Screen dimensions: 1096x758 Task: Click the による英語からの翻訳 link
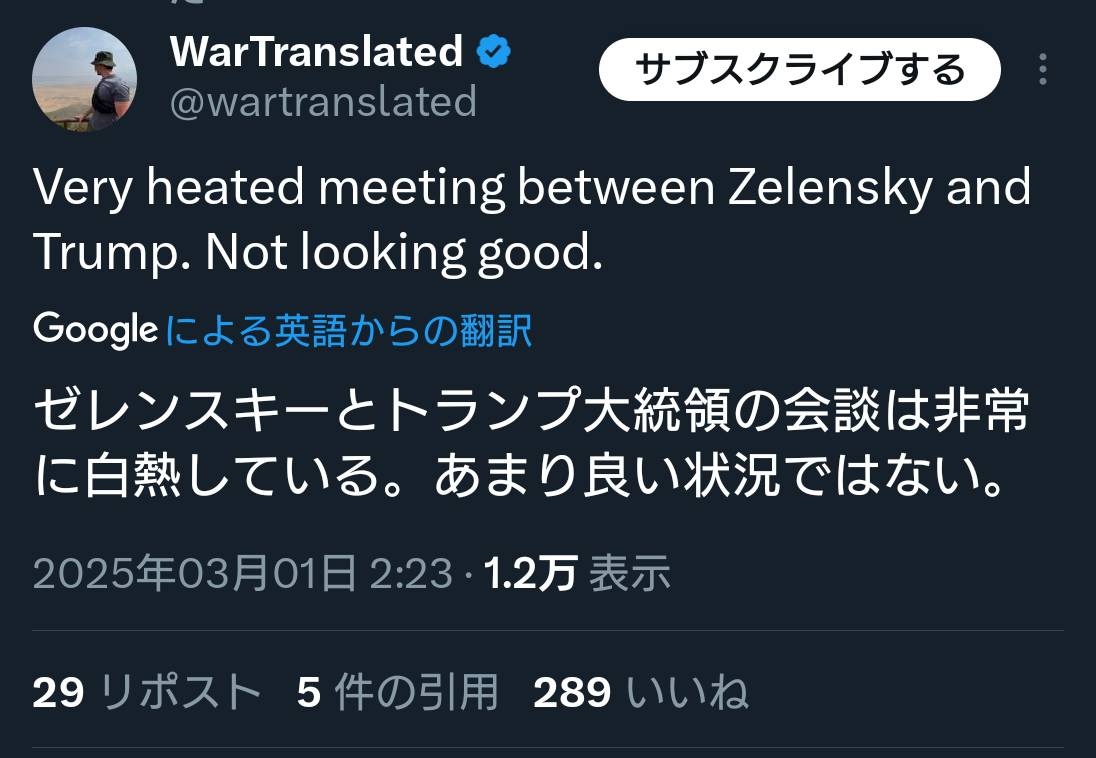(348, 330)
